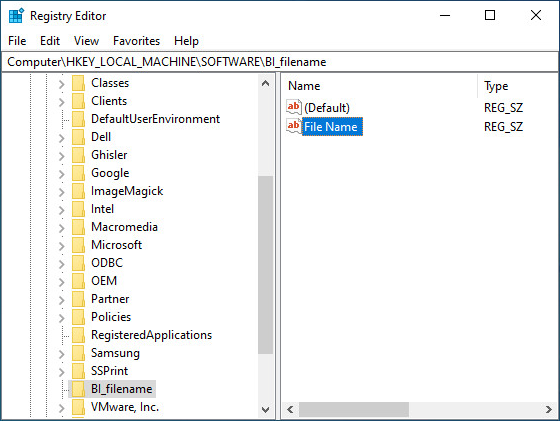560x421 pixels.
Task: Open the View menu
Action: [86, 41]
